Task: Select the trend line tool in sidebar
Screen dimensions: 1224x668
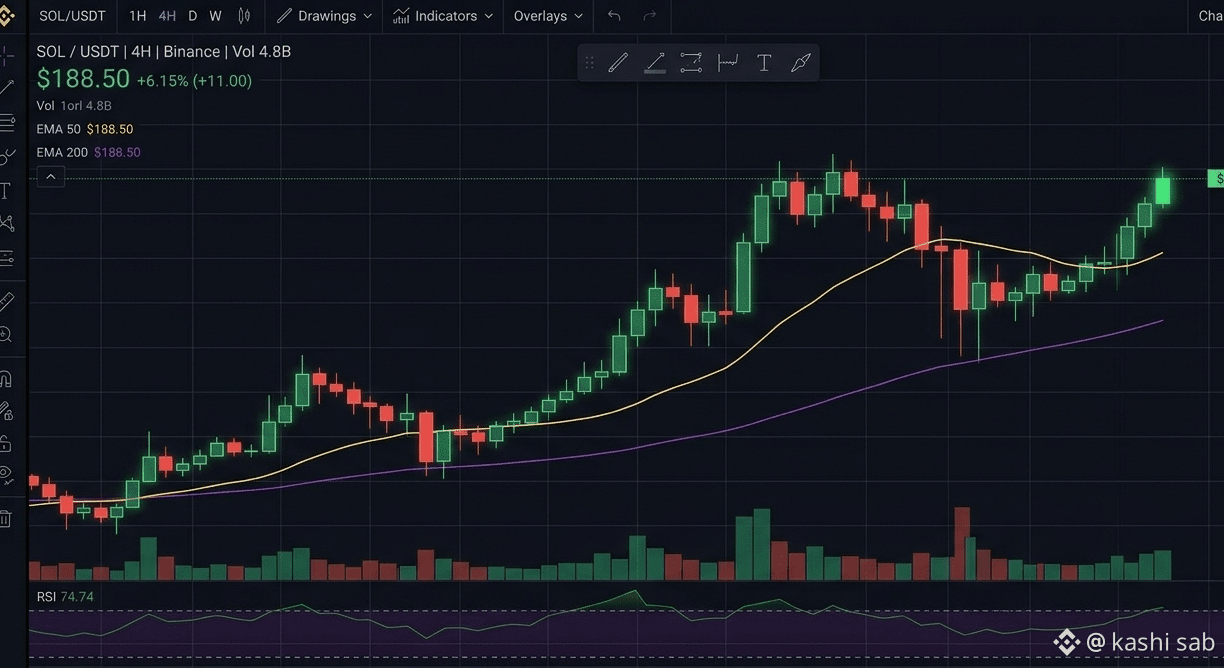Action: click(x=6, y=88)
